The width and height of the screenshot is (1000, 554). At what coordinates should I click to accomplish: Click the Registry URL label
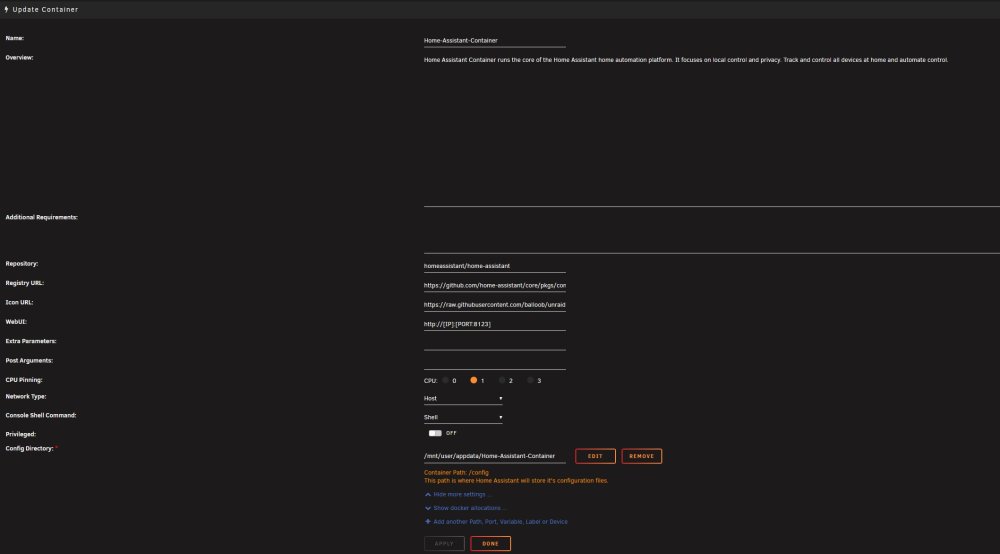[x=24, y=283]
